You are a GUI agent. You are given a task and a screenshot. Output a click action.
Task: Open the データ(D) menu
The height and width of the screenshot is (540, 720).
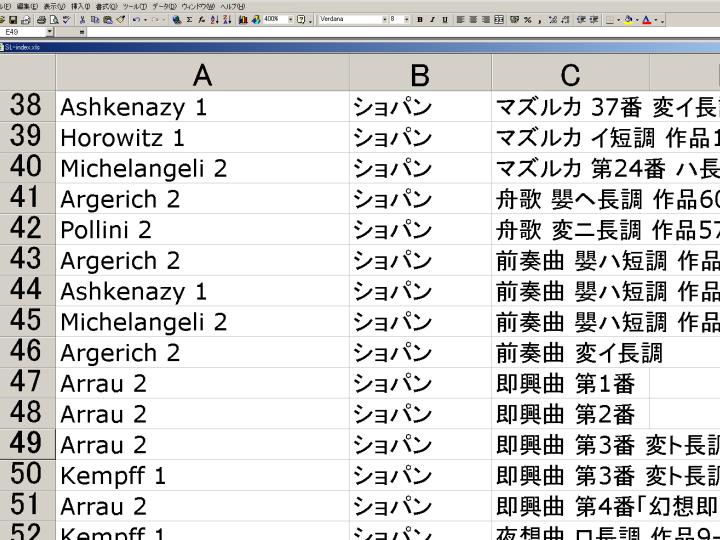pos(164,6)
